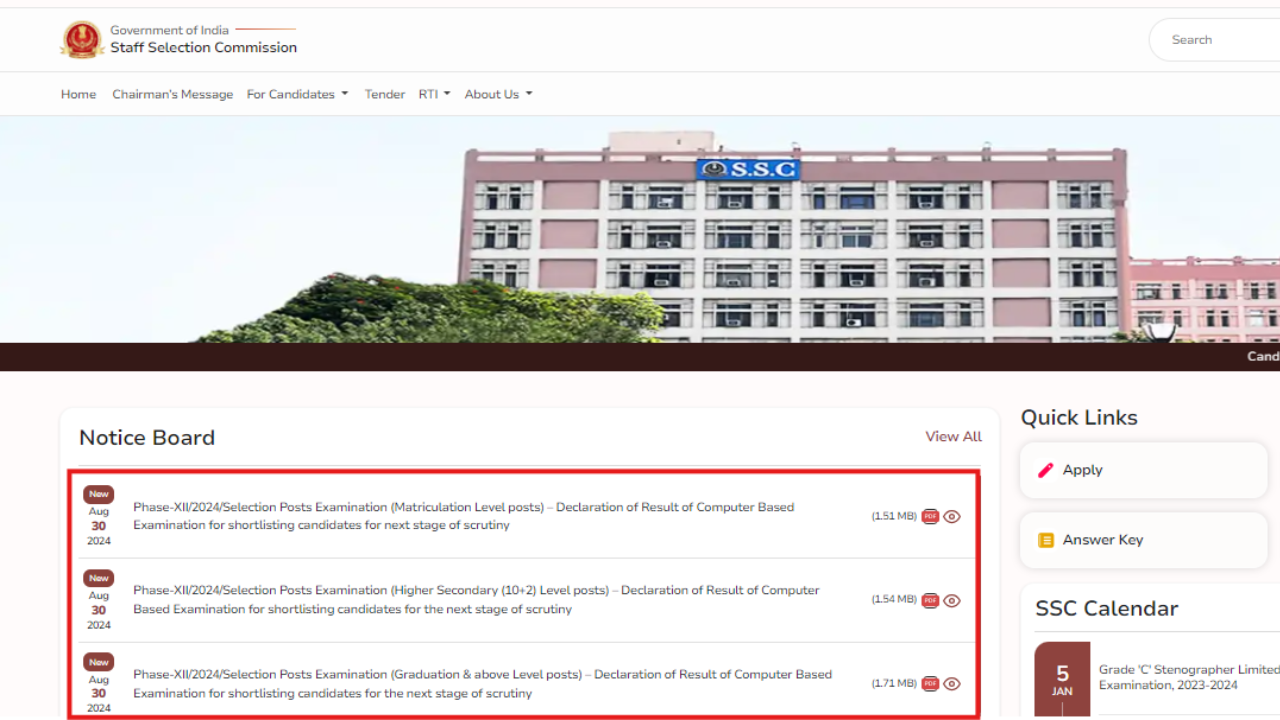The image size is (1280, 720).
Task: Open View All notices link
Action: click(x=953, y=436)
